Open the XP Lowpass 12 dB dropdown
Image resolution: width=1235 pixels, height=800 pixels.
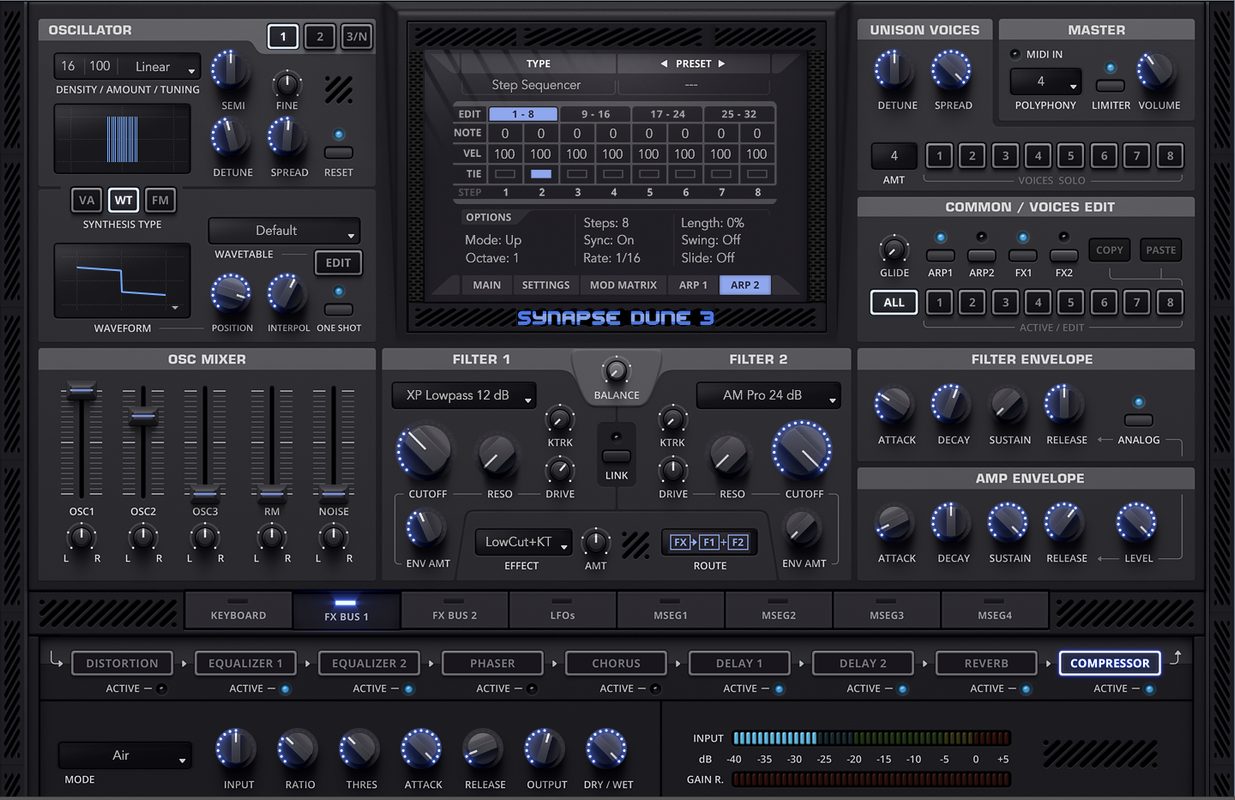pos(464,396)
